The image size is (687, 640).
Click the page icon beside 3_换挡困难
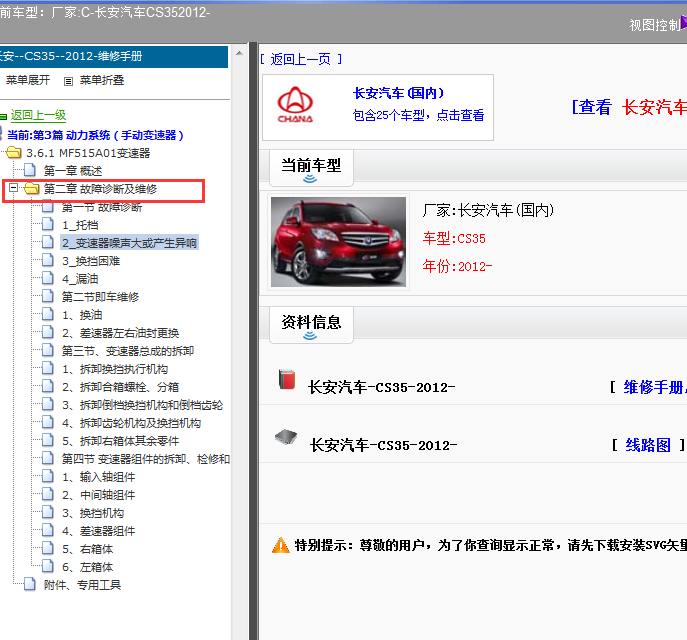(x=48, y=260)
